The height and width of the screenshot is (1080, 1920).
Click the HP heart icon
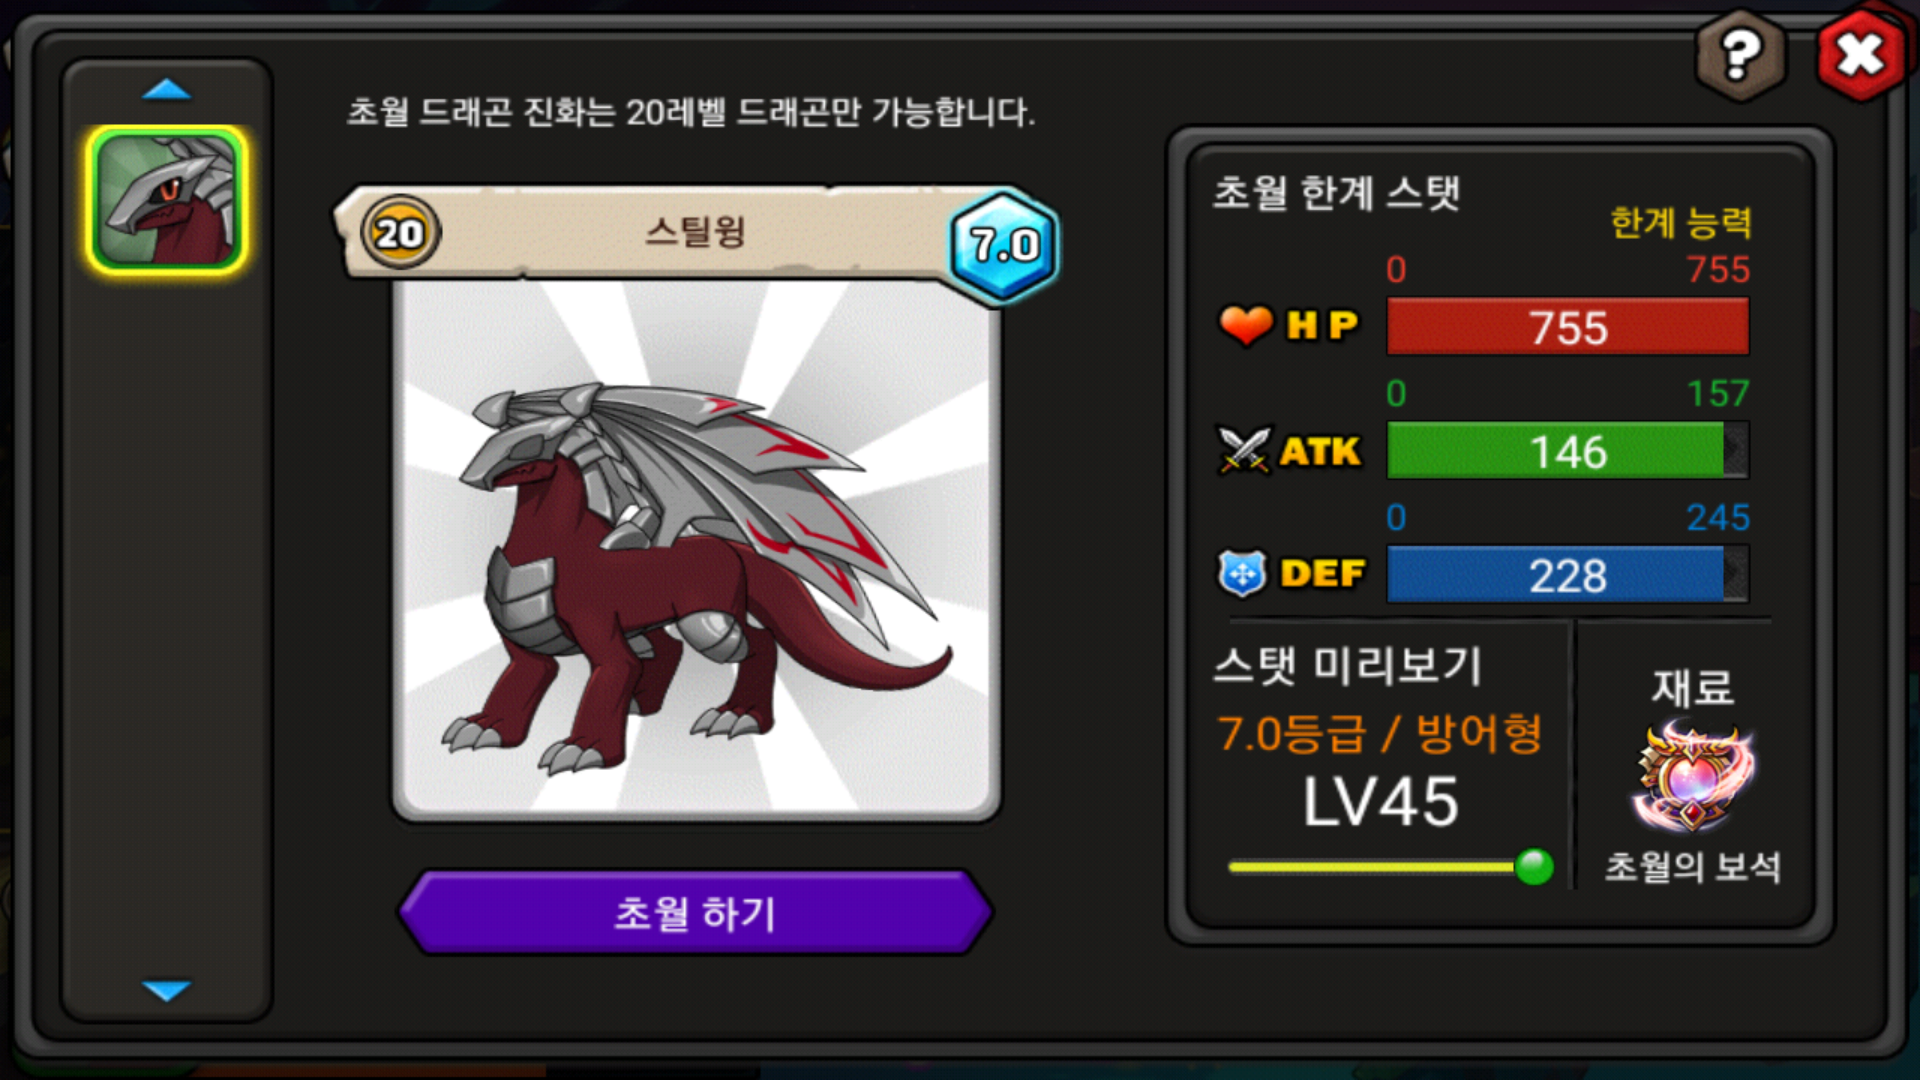(x=1245, y=325)
